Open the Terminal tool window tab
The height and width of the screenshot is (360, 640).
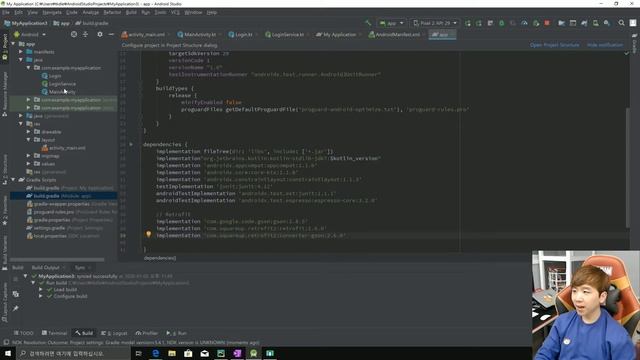[54, 333]
